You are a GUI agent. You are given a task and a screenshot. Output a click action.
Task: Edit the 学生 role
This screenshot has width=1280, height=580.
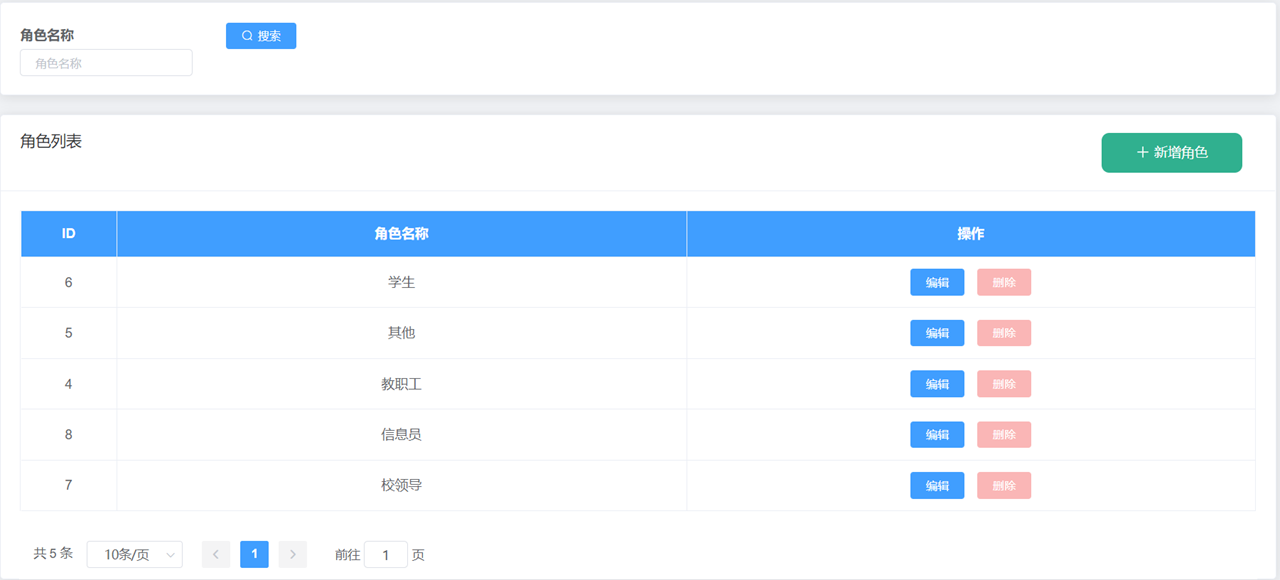(936, 282)
